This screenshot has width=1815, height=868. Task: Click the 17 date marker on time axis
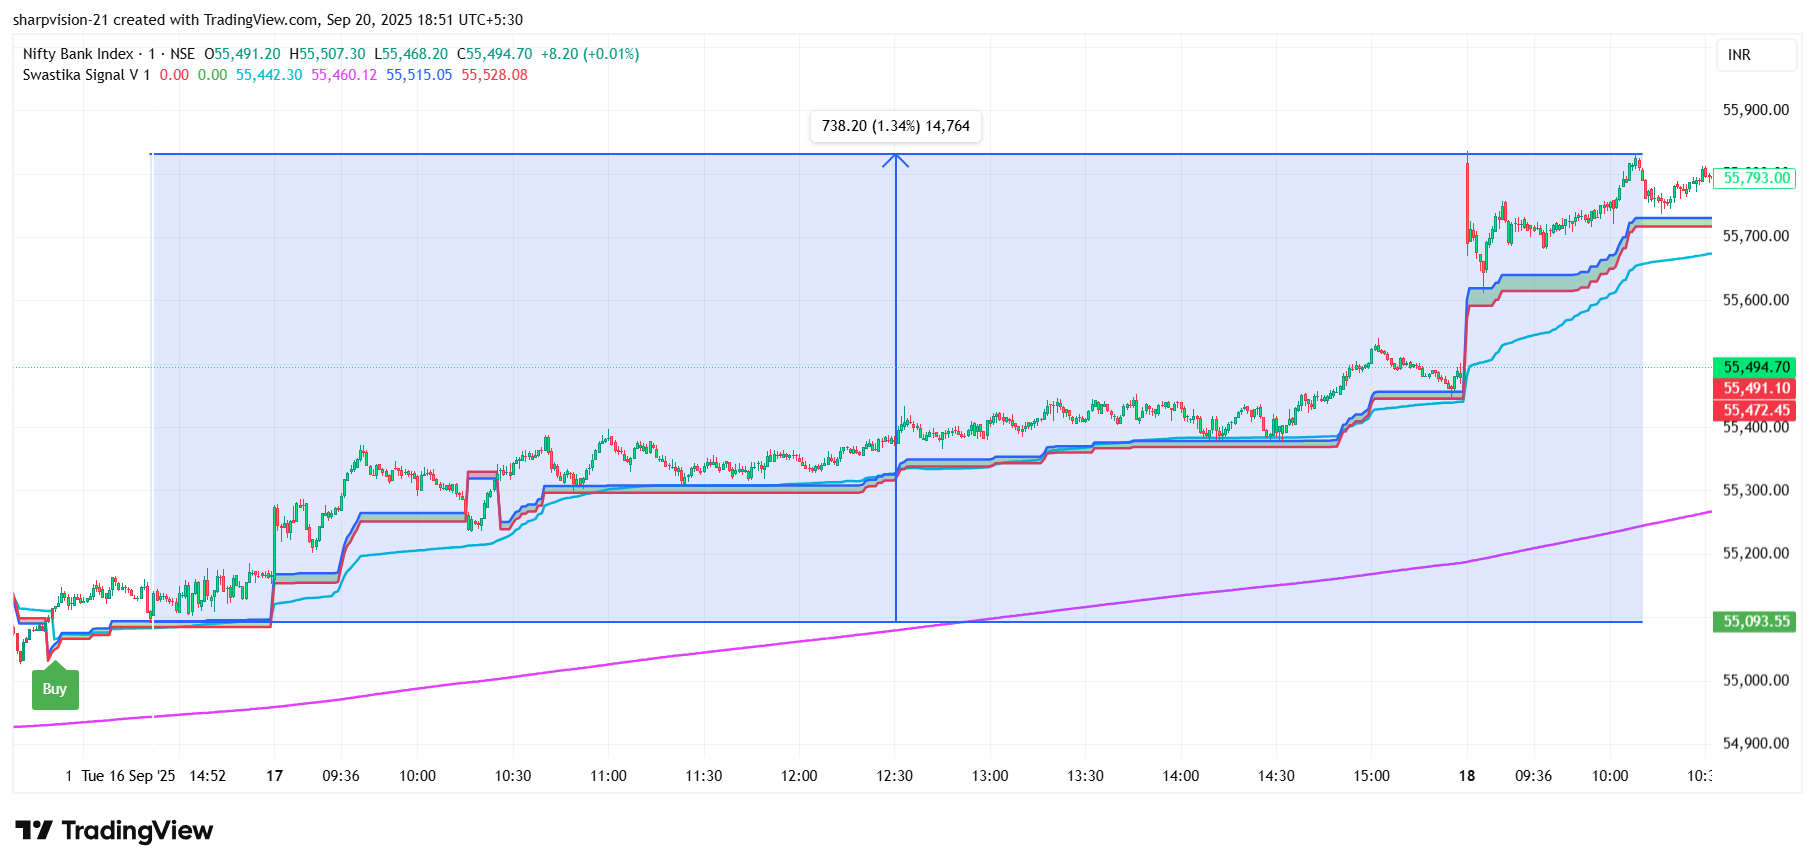[x=275, y=776]
